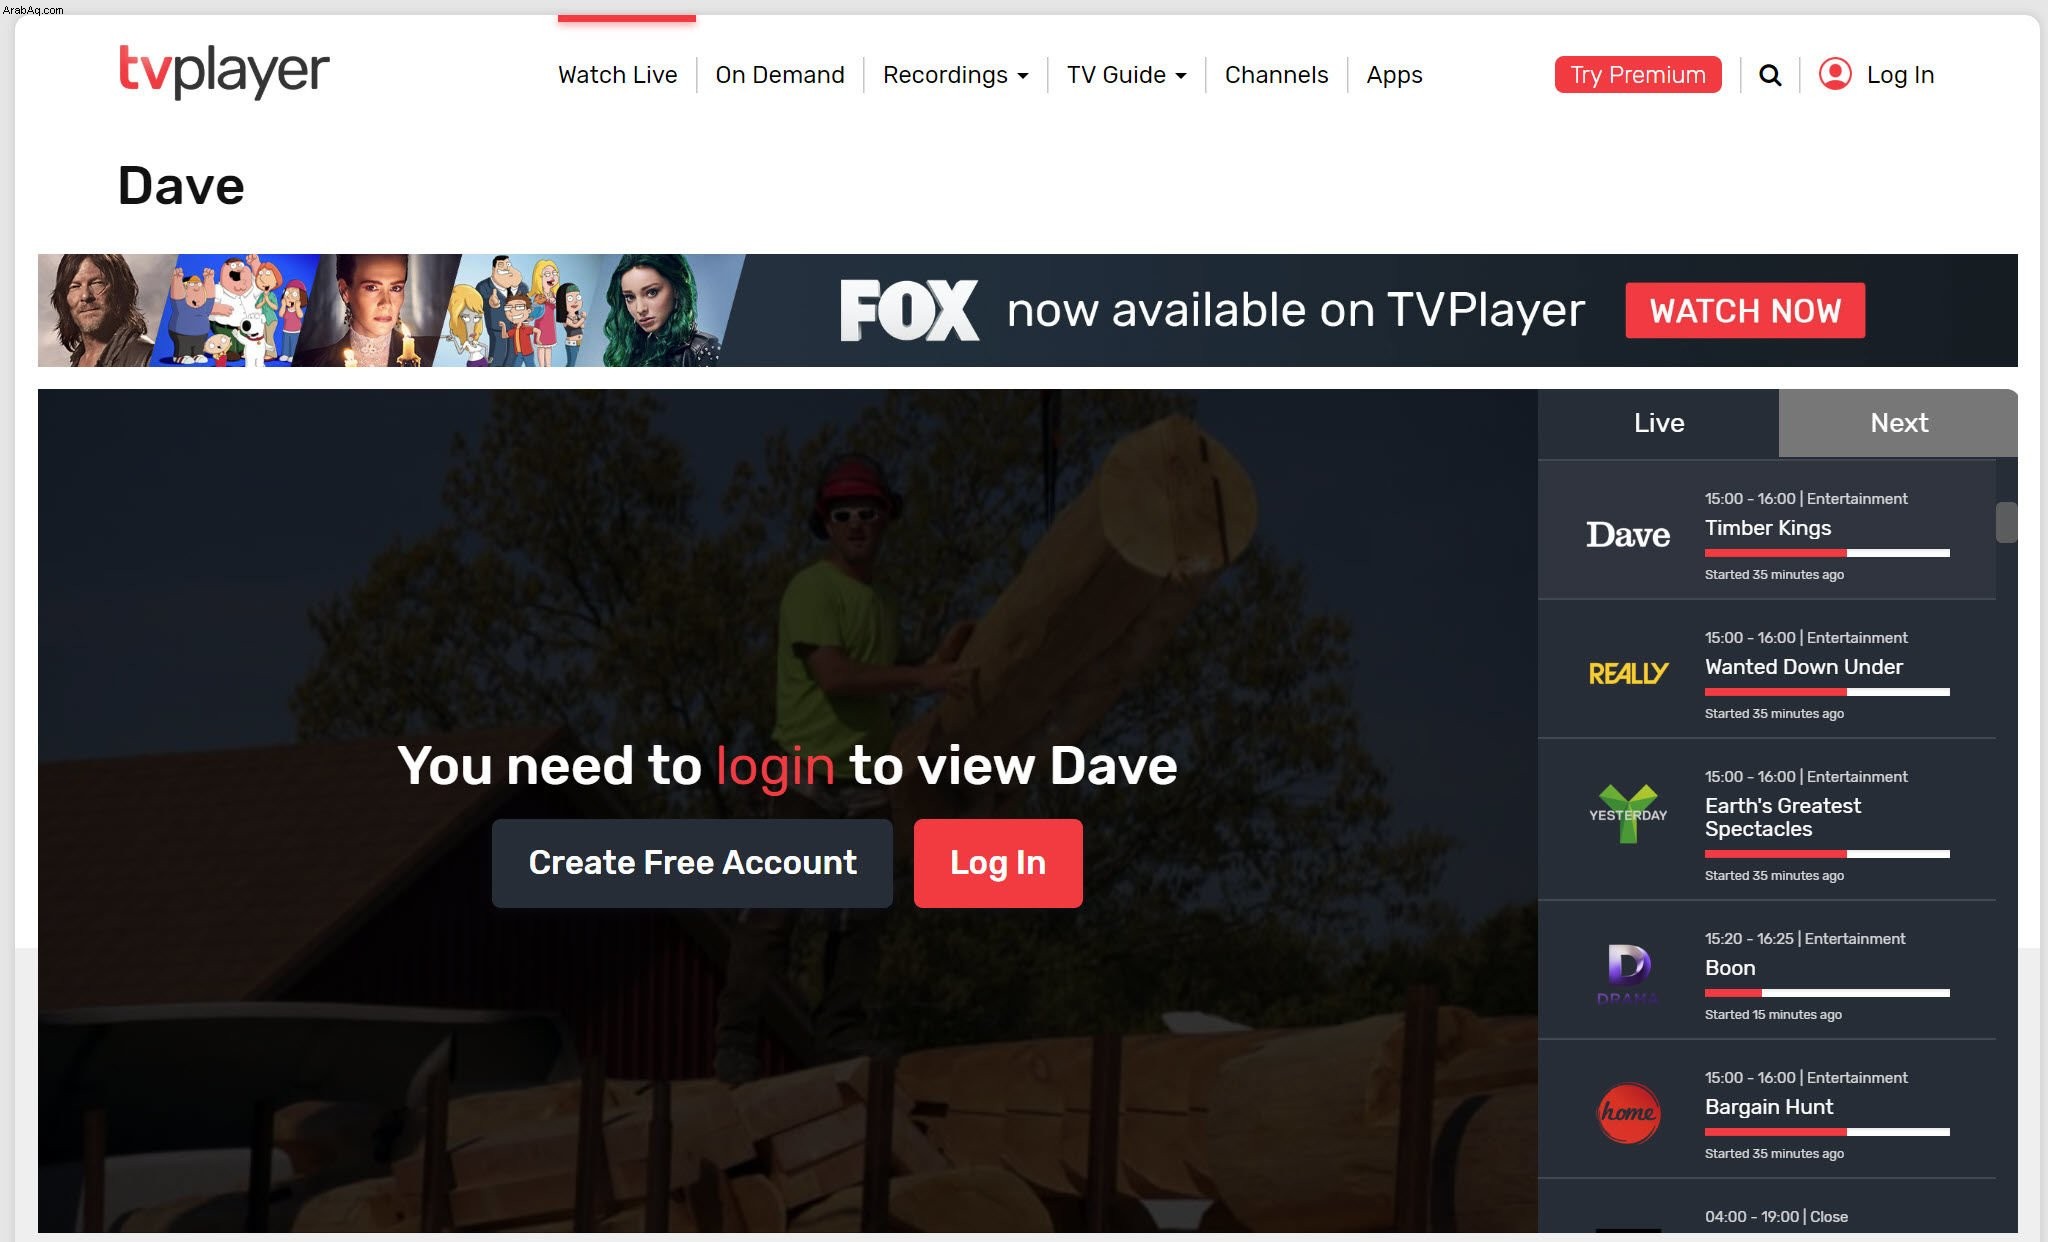
Task: Click the FOX logo in the banner
Action: (x=909, y=310)
